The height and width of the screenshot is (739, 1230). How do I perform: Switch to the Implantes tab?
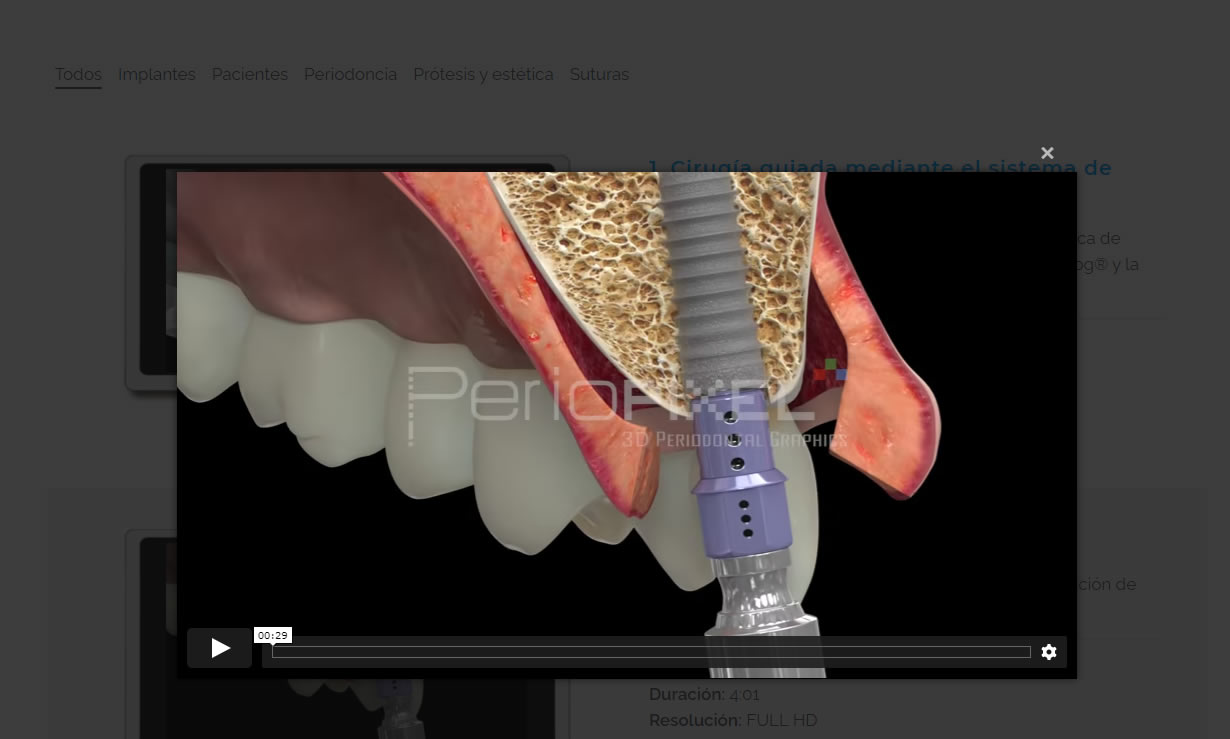click(157, 74)
